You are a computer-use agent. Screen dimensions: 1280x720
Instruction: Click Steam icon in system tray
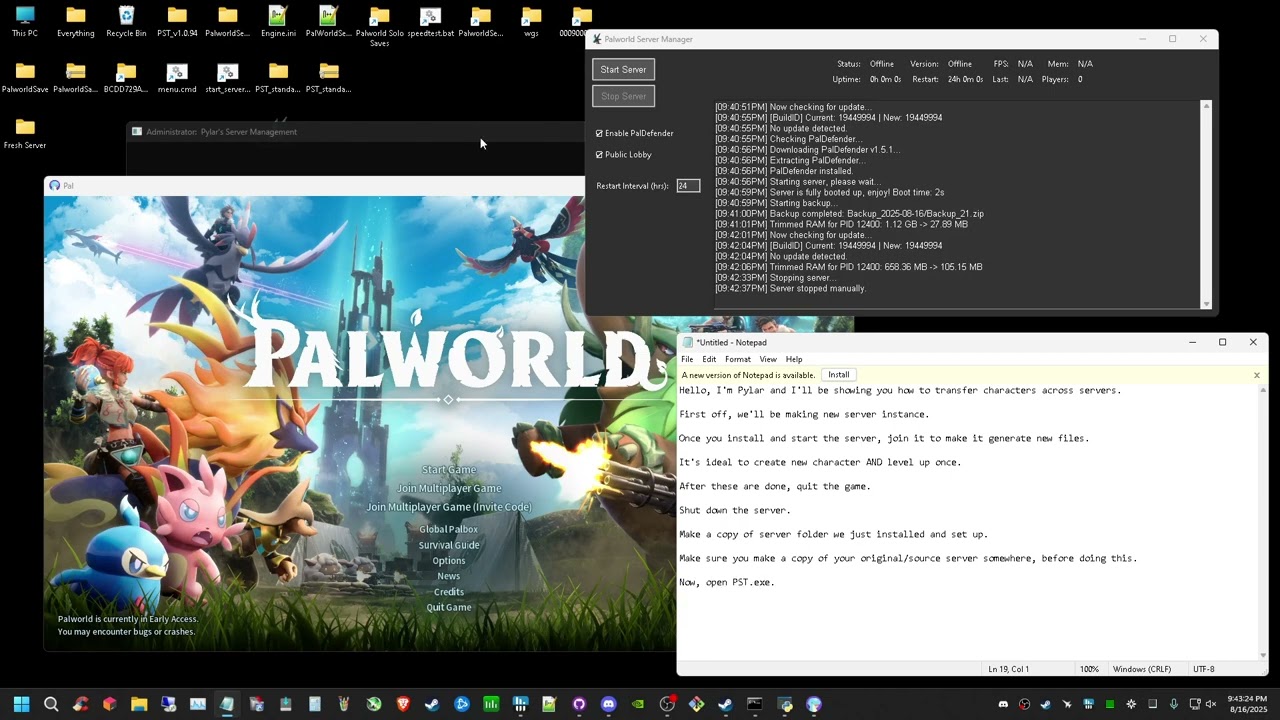pyautogui.click(x=1045, y=704)
